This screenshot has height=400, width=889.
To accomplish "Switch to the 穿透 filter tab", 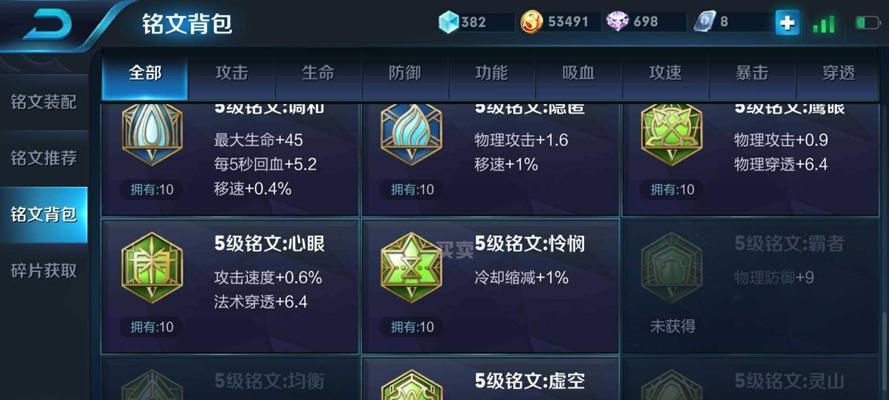I will coord(838,73).
